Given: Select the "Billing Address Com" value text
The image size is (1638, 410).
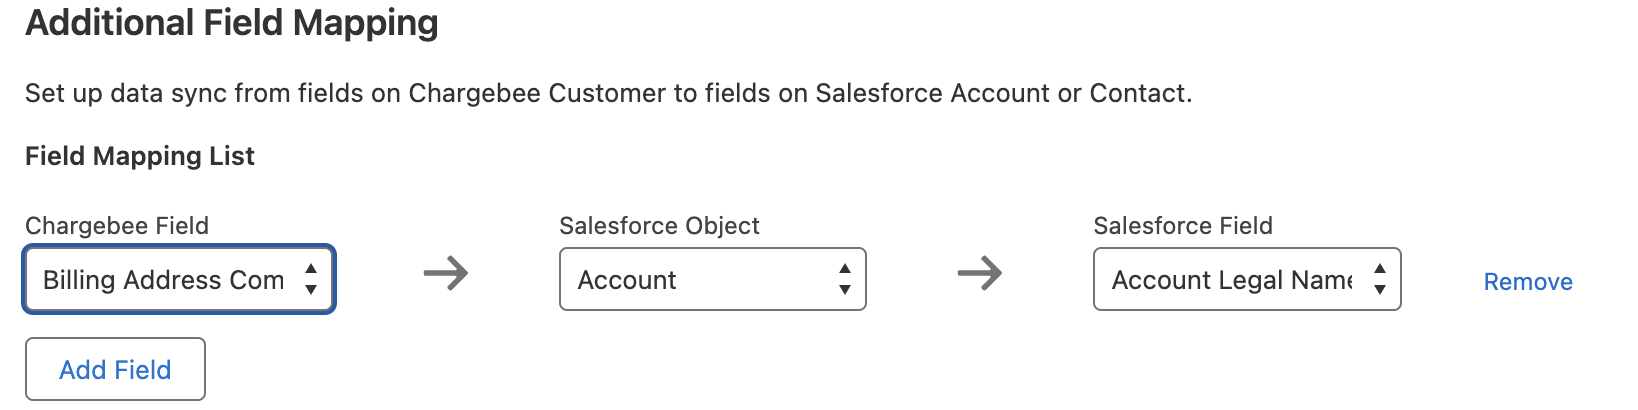Looking at the screenshot, I should tap(163, 280).
